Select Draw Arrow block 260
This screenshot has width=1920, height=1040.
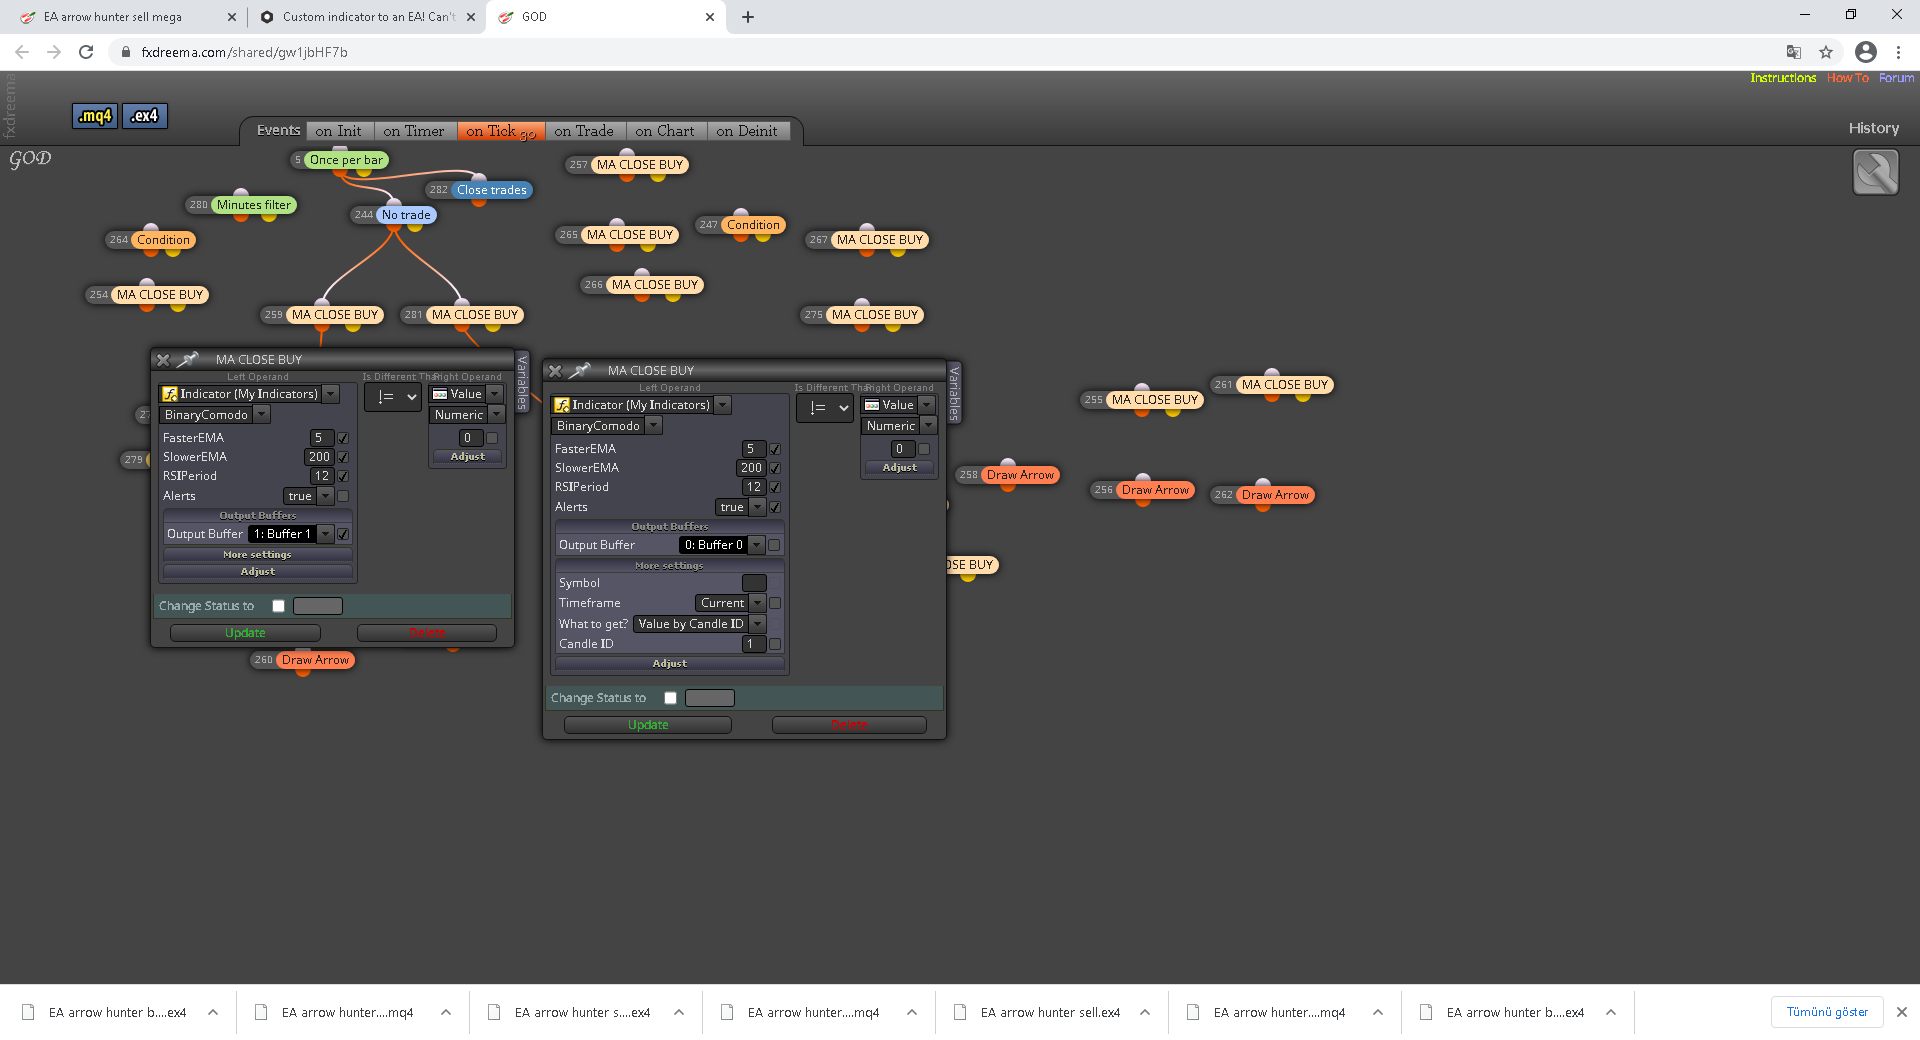click(315, 660)
